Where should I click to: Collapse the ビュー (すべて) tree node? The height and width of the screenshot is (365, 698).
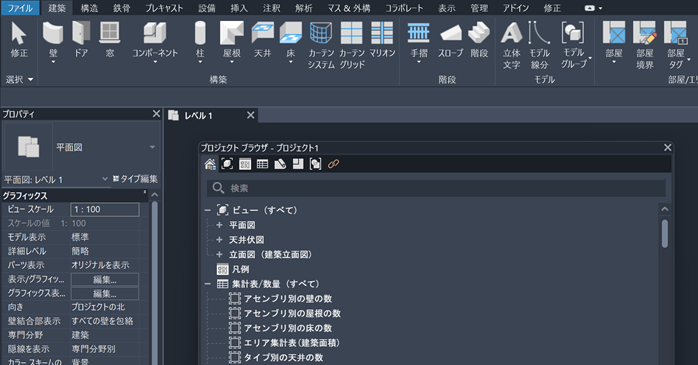(x=207, y=210)
